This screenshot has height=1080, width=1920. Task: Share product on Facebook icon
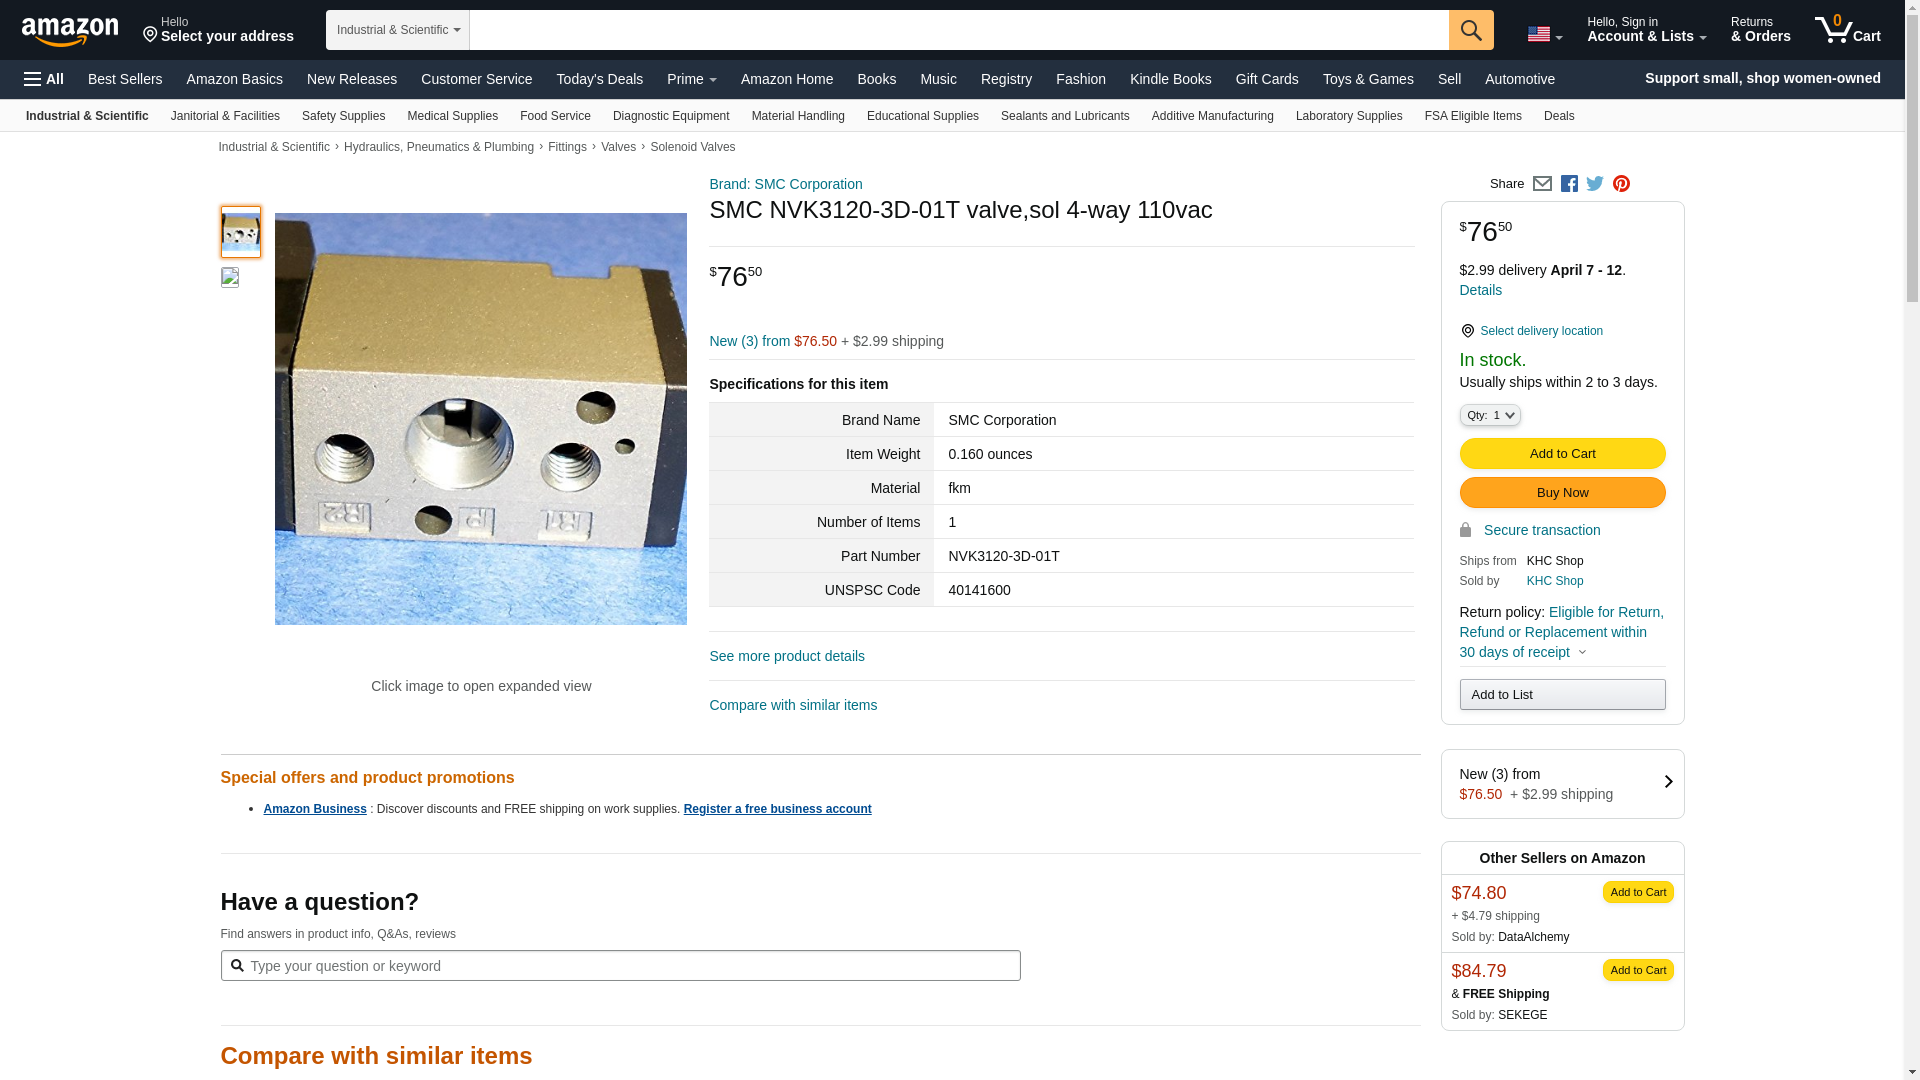point(1569,184)
